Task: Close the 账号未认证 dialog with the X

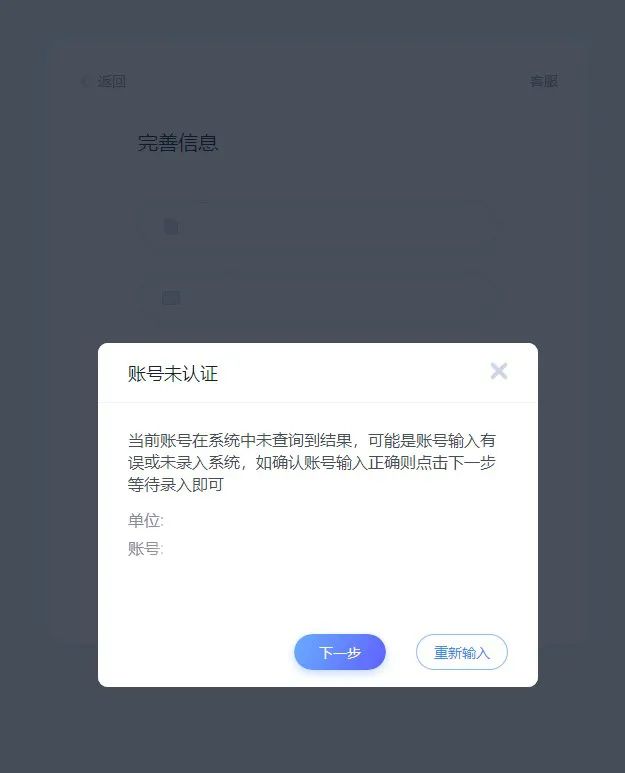Action: [x=499, y=371]
